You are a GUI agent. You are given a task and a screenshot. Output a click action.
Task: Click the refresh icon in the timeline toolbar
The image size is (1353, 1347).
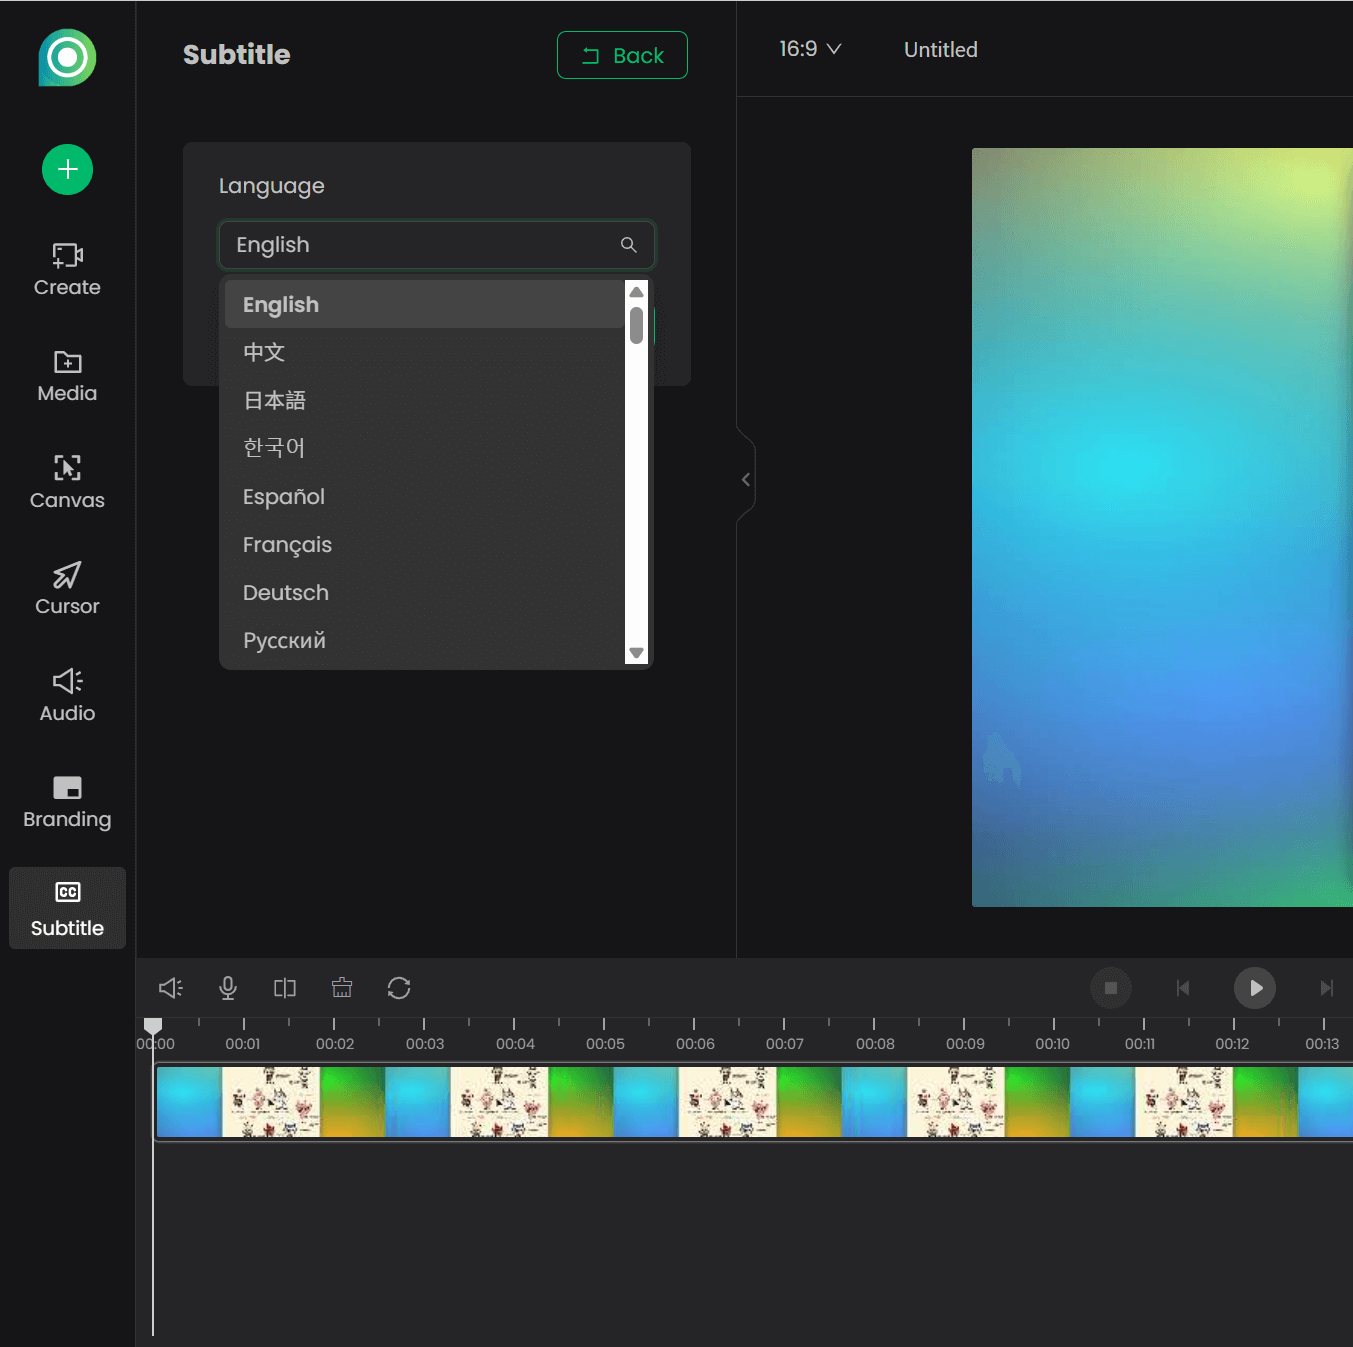(x=399, y=988)
